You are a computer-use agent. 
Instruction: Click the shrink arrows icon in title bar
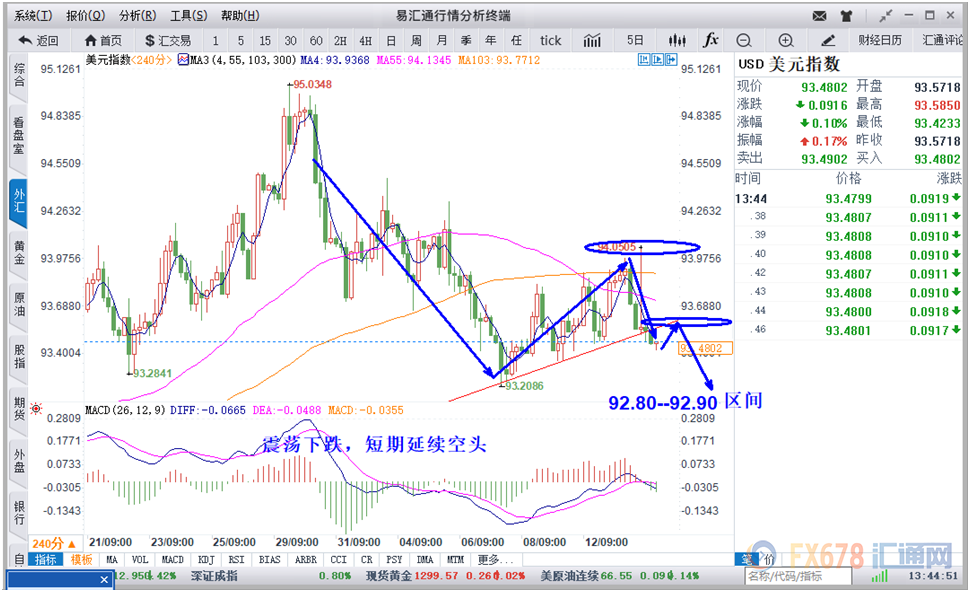point(886,15)
